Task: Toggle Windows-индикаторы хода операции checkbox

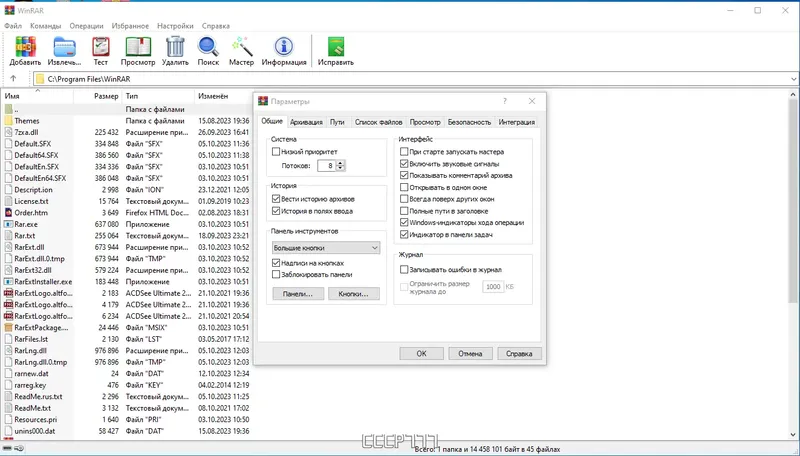Action: 404,222
